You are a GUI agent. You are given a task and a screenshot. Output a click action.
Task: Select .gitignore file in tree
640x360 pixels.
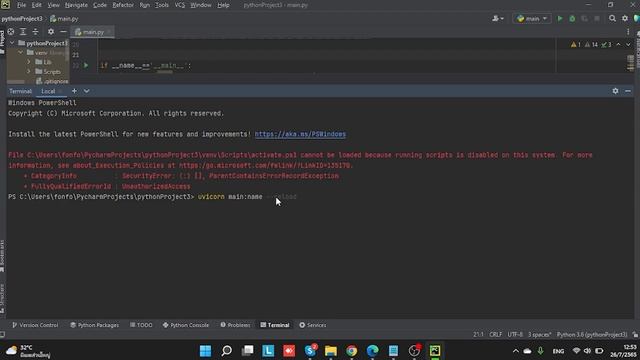53,81
